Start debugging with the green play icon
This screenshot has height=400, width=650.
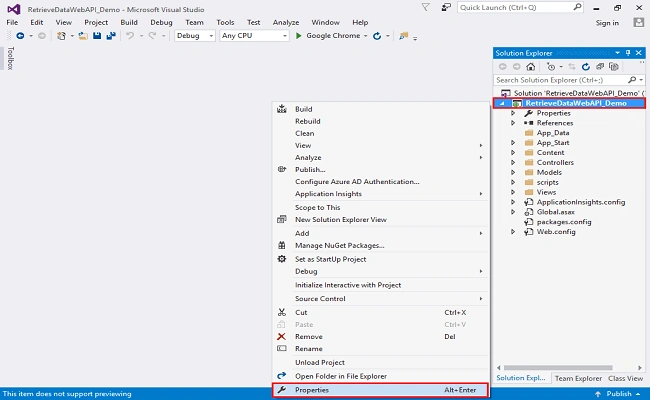pyautogui.click(x=298, y=36)
